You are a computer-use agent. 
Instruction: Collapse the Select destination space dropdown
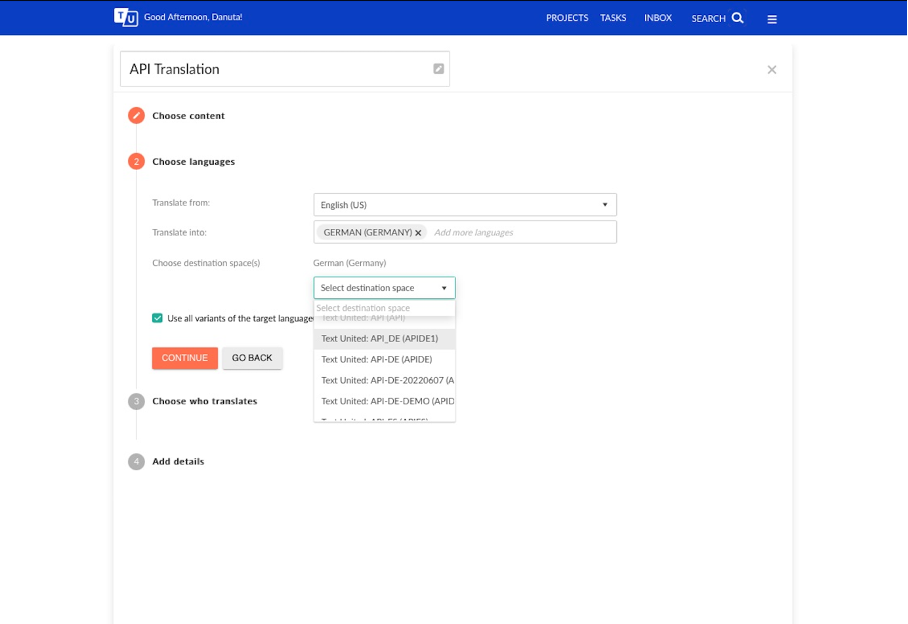[x=385, y=288]
